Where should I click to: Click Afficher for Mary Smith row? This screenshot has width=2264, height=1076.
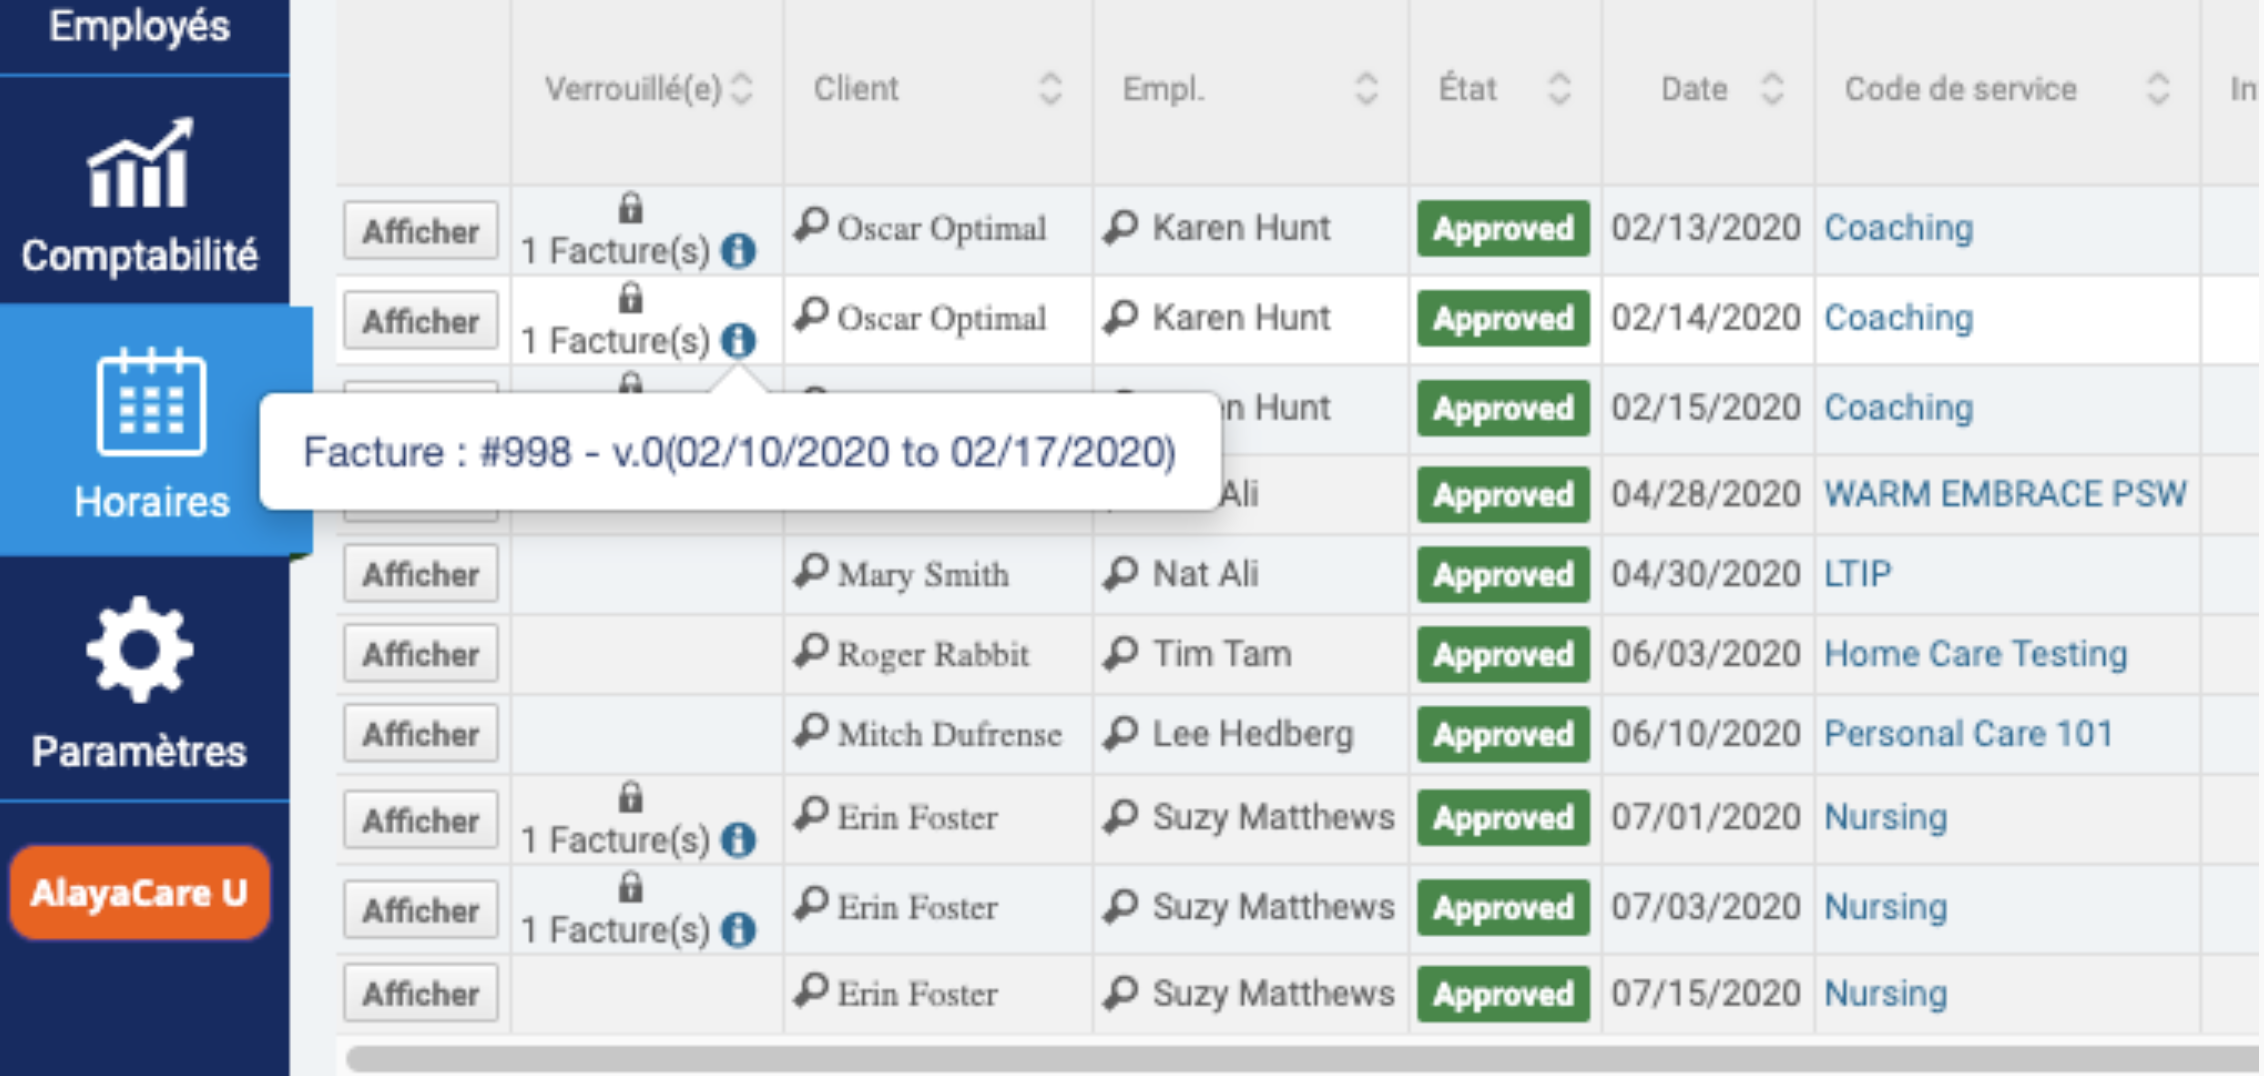421,574
